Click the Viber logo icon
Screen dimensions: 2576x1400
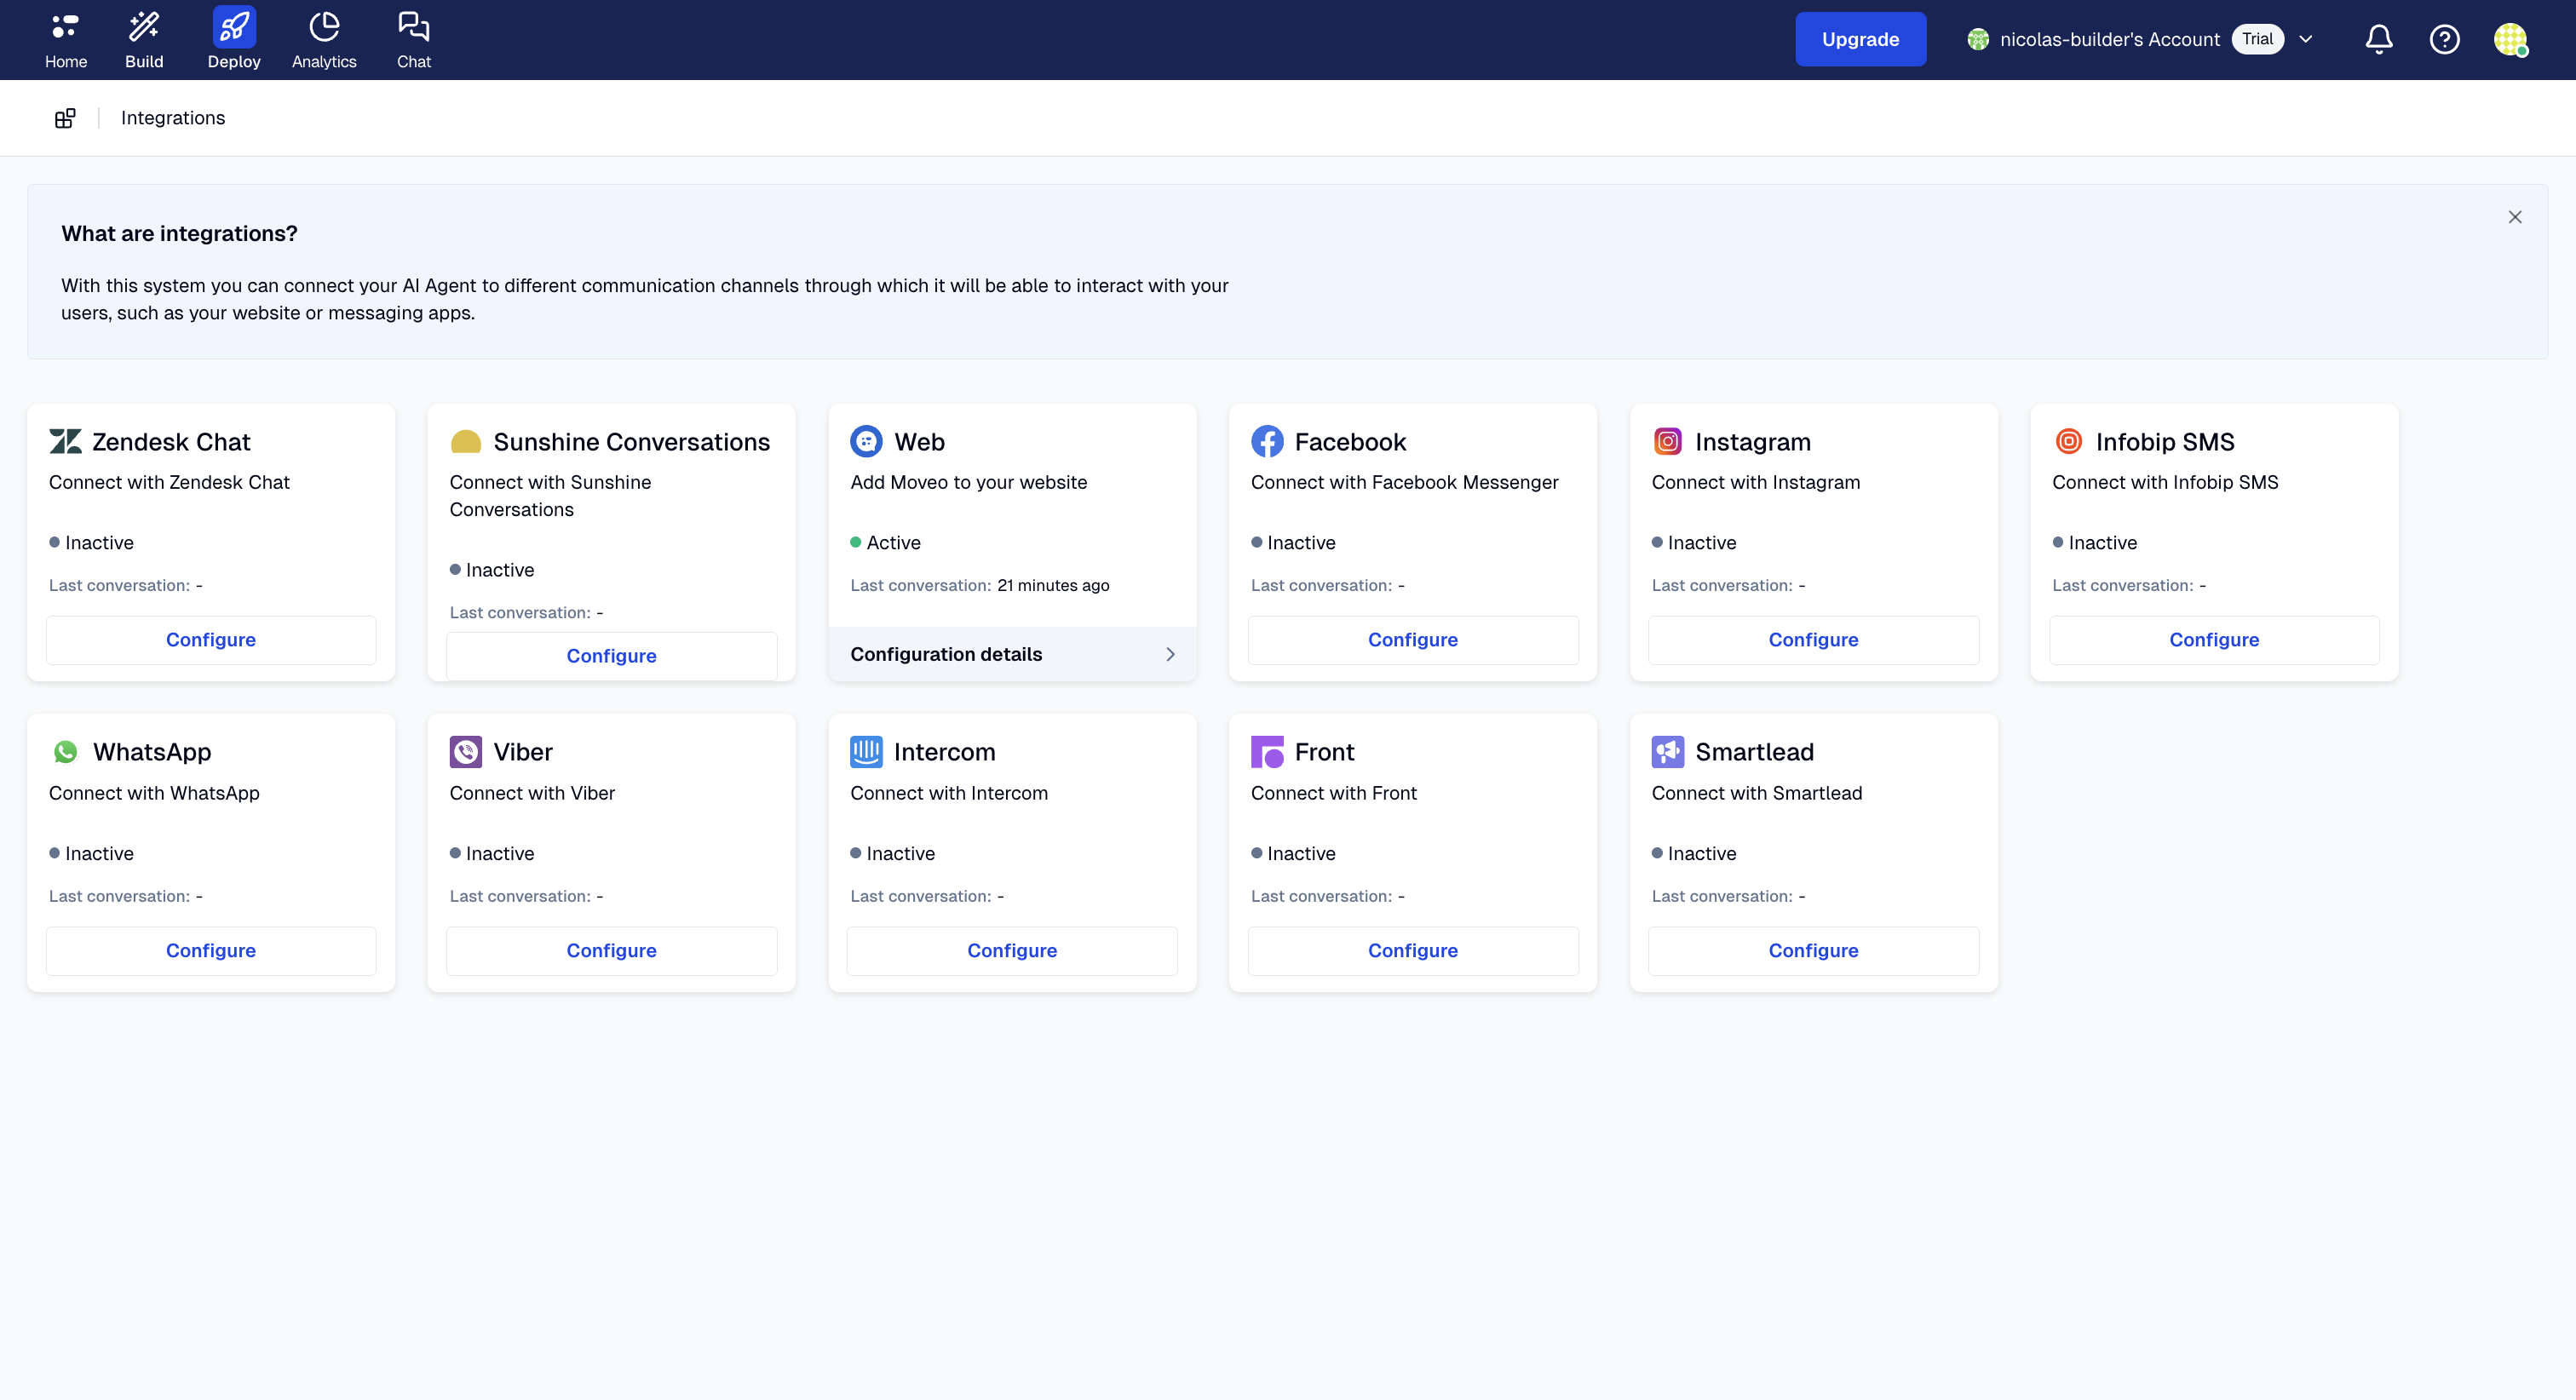[x=466, y=752]
